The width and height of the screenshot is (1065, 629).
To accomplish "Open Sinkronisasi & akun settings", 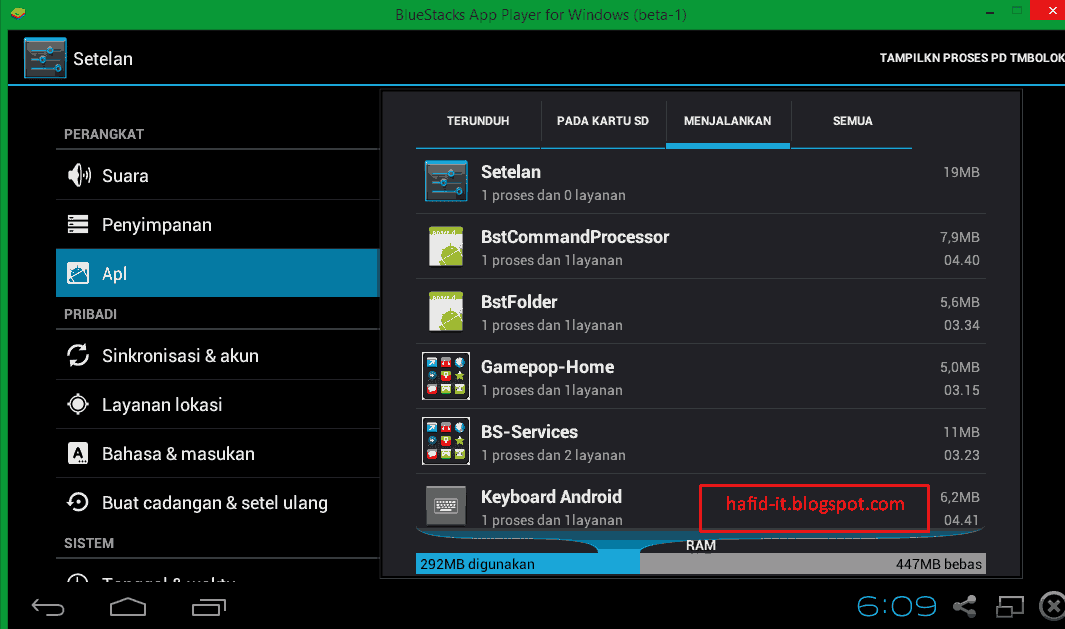I will pos(217,355).
